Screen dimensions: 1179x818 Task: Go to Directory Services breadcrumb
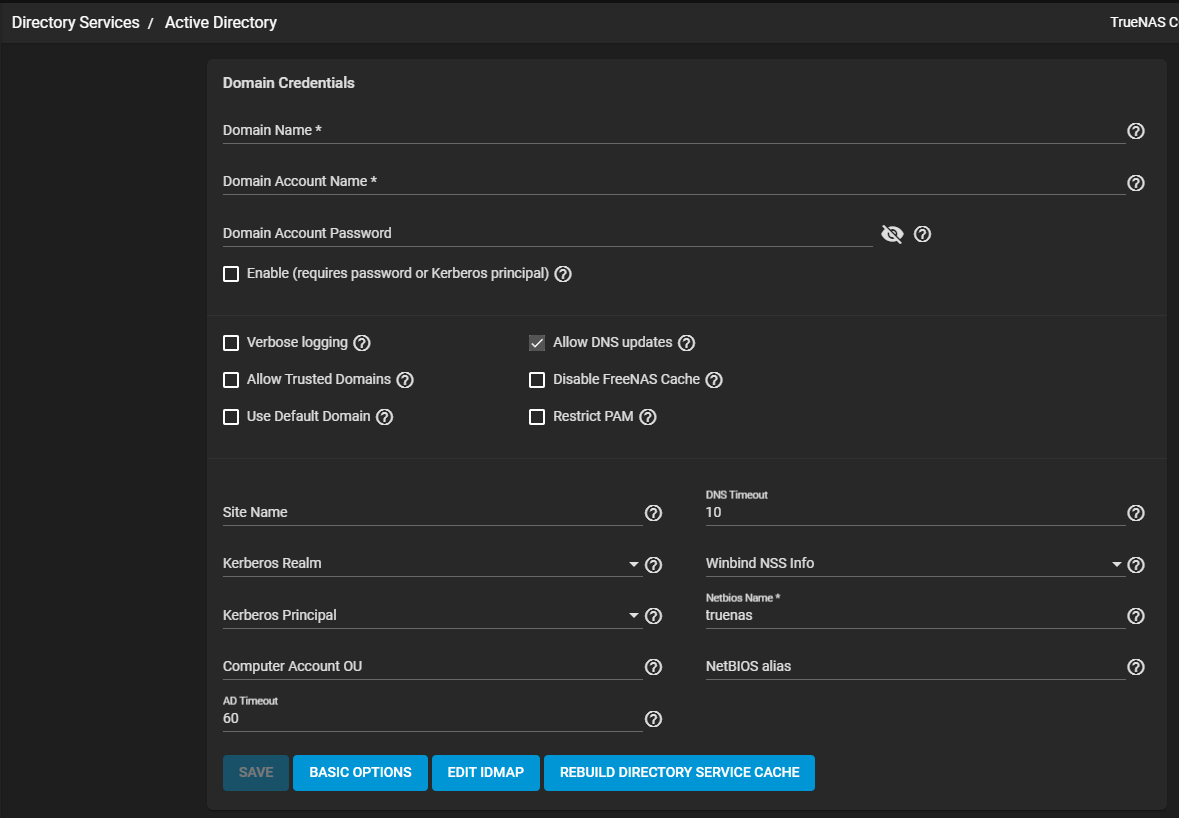(75, 22)
